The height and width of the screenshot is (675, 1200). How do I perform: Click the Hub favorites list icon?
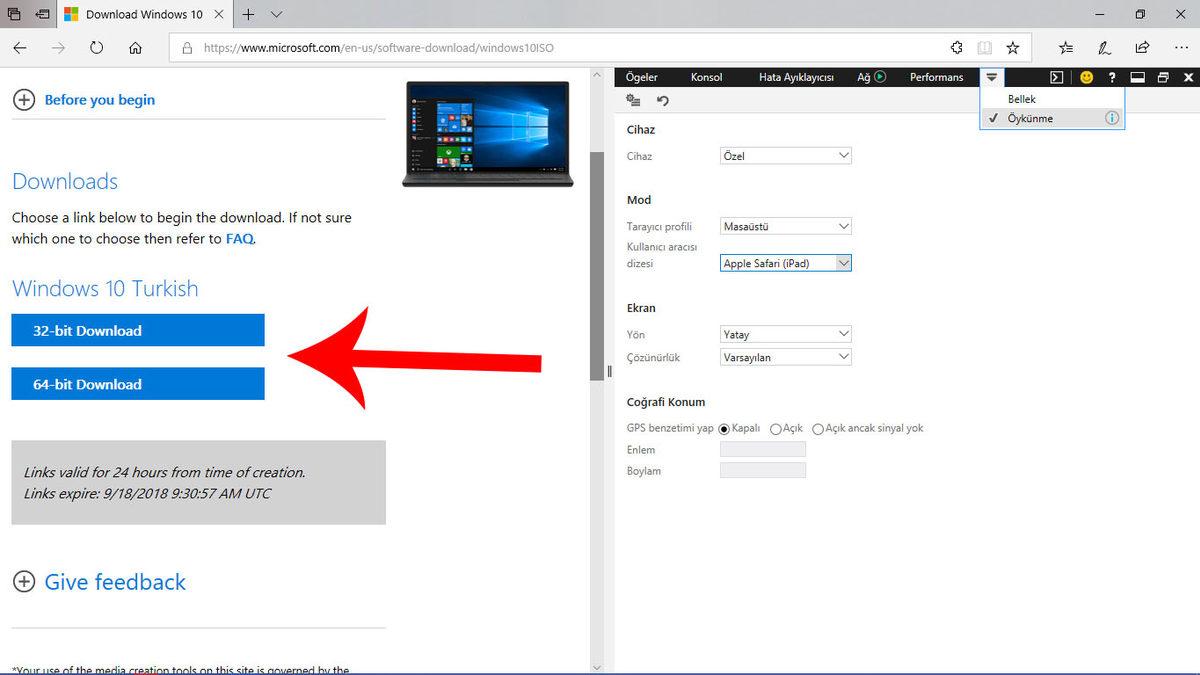[1066, 47]
